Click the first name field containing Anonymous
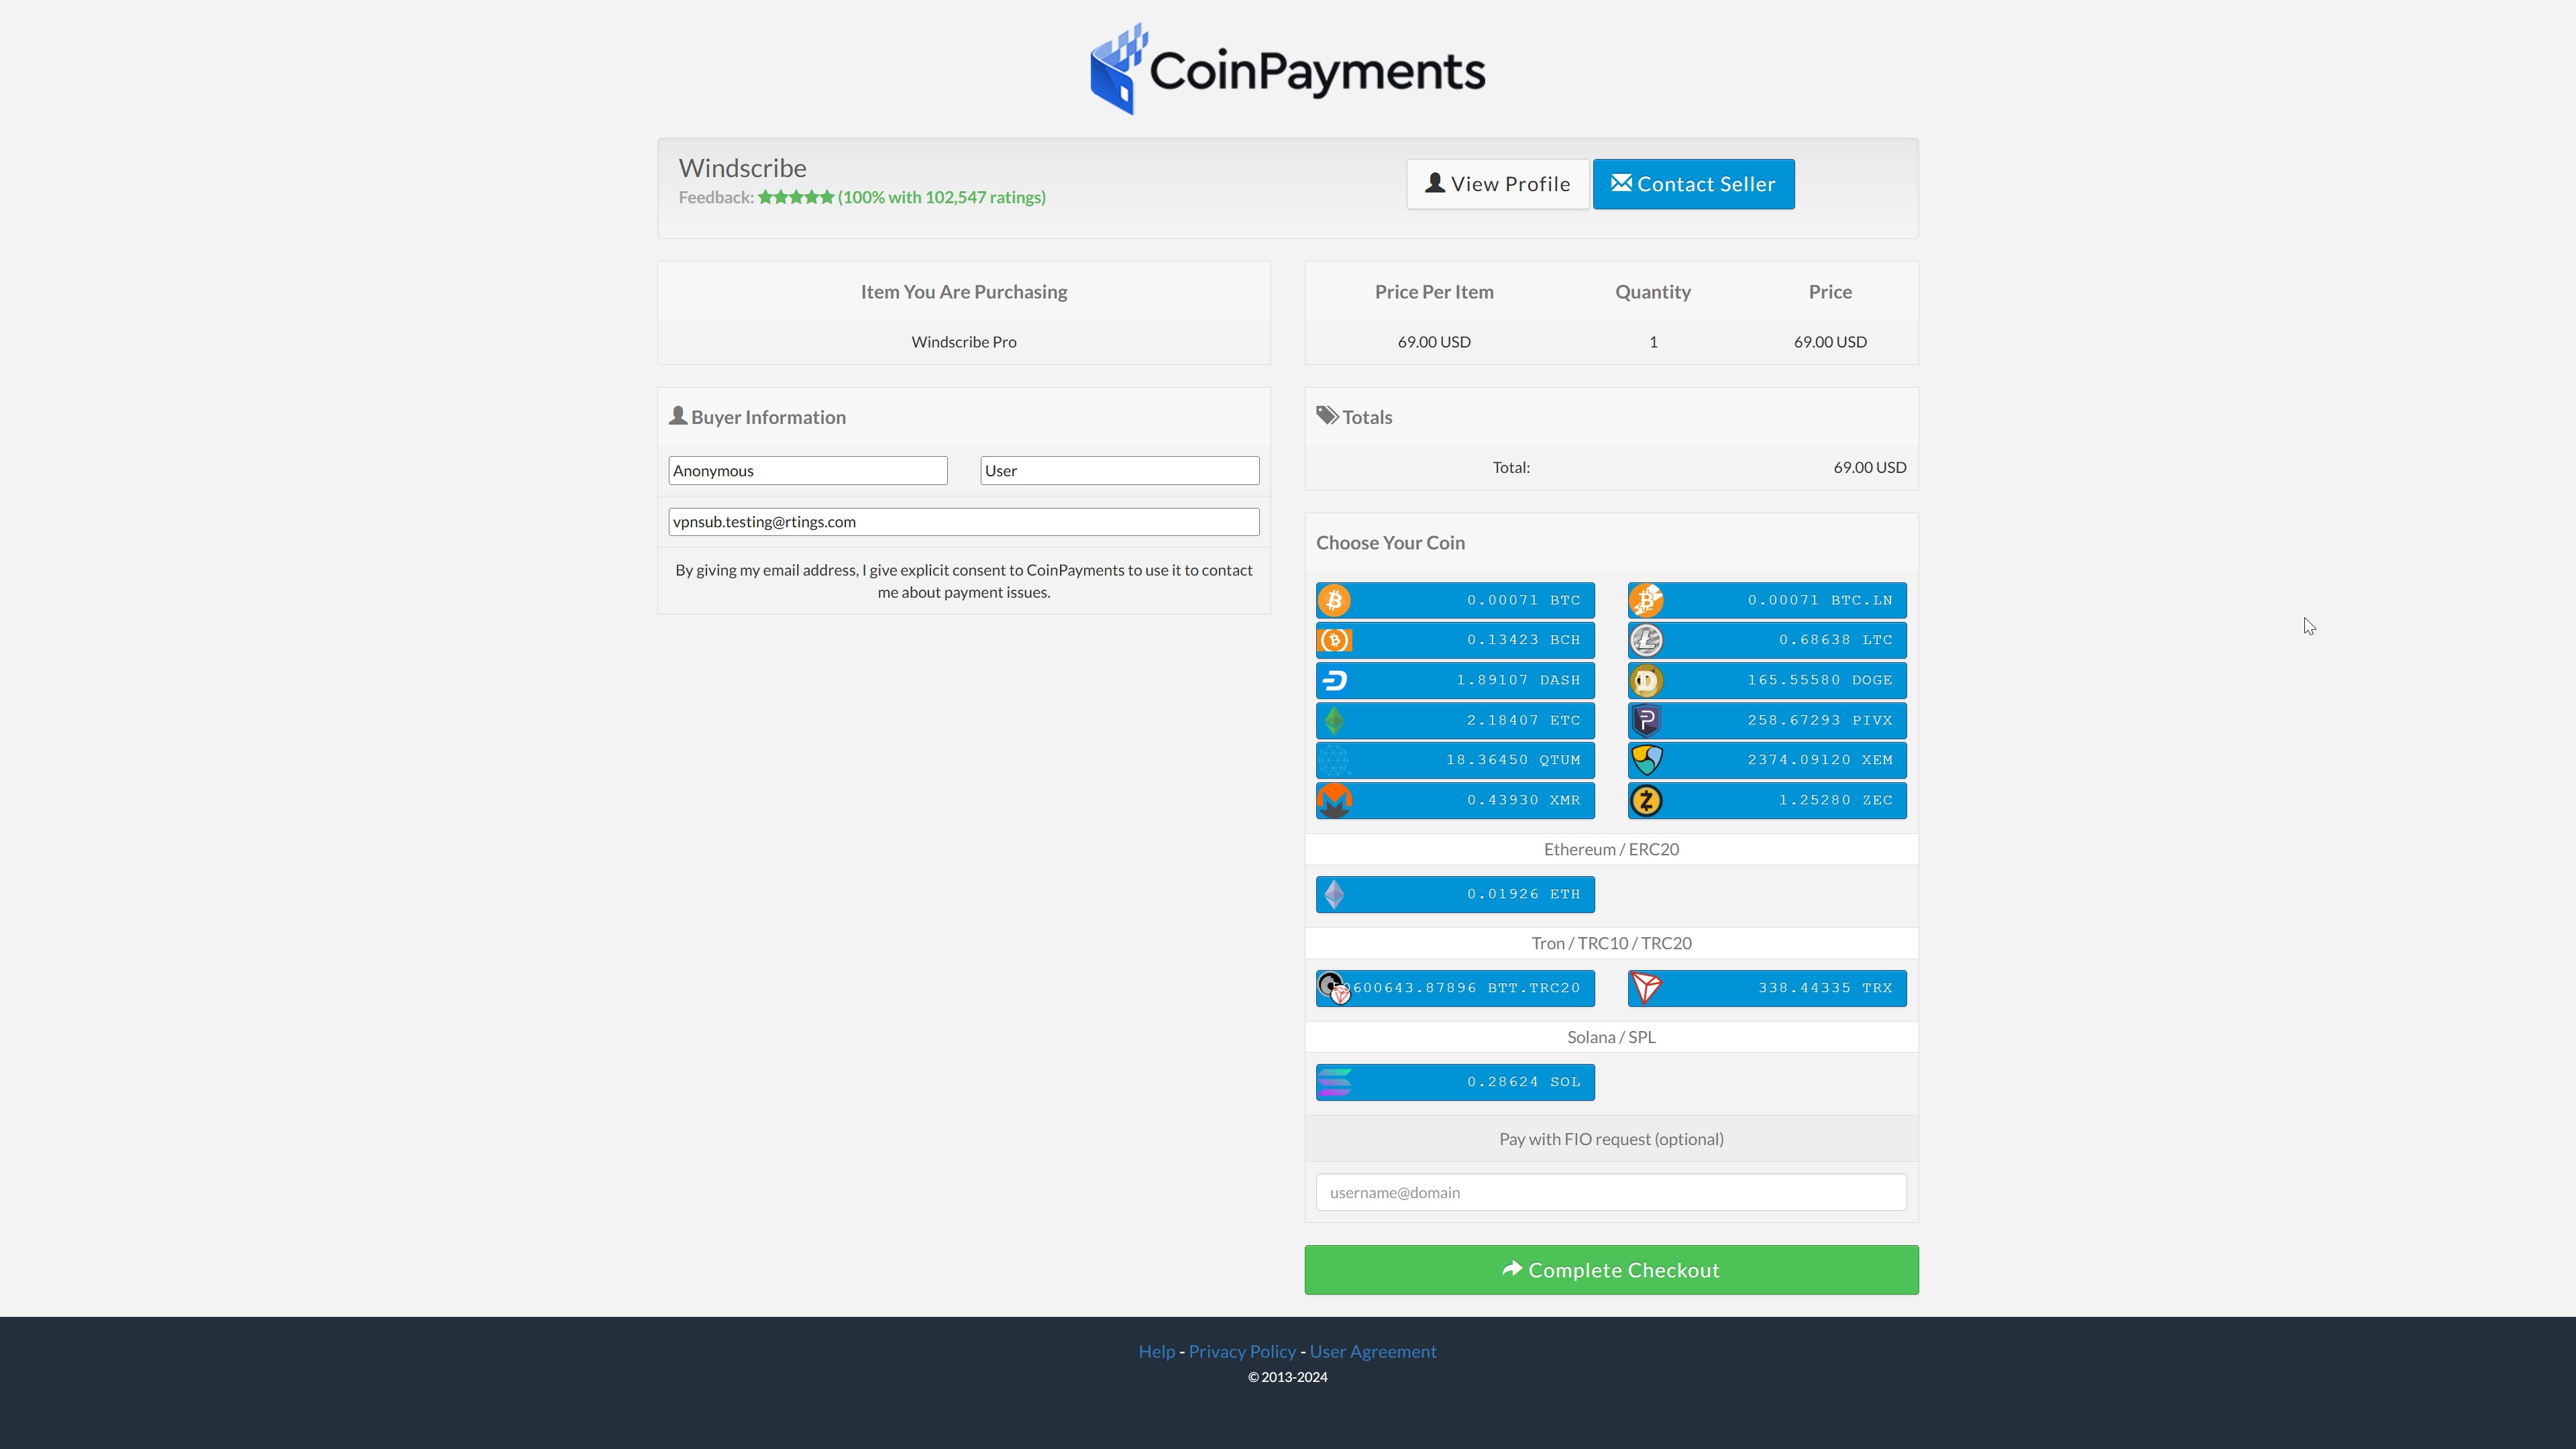The height and width of the screenshot is (1449, 2576). click(x=807, y=471)
